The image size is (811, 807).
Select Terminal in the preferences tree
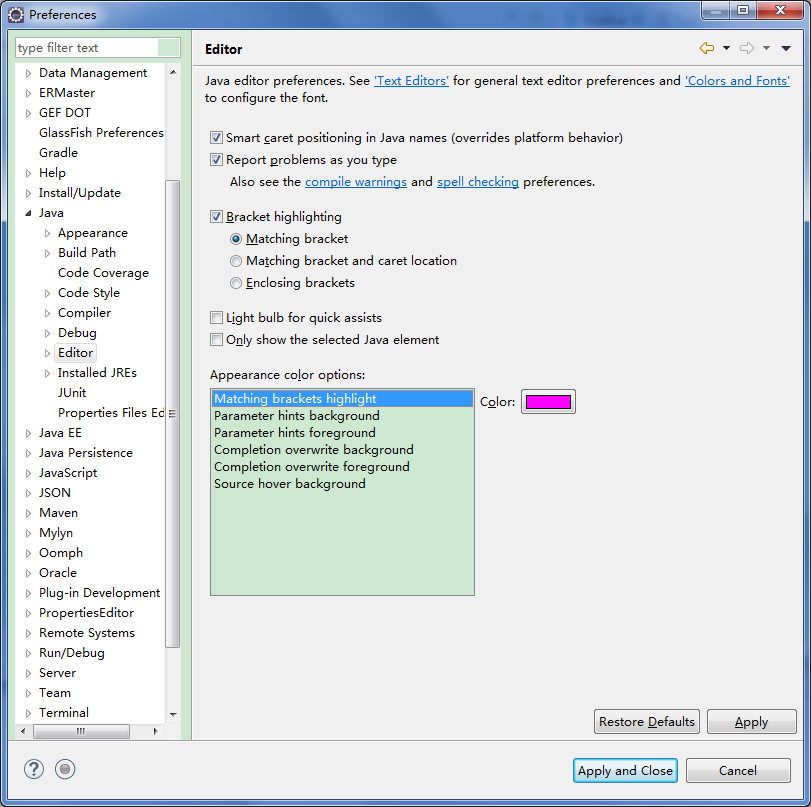click(64, 713)
